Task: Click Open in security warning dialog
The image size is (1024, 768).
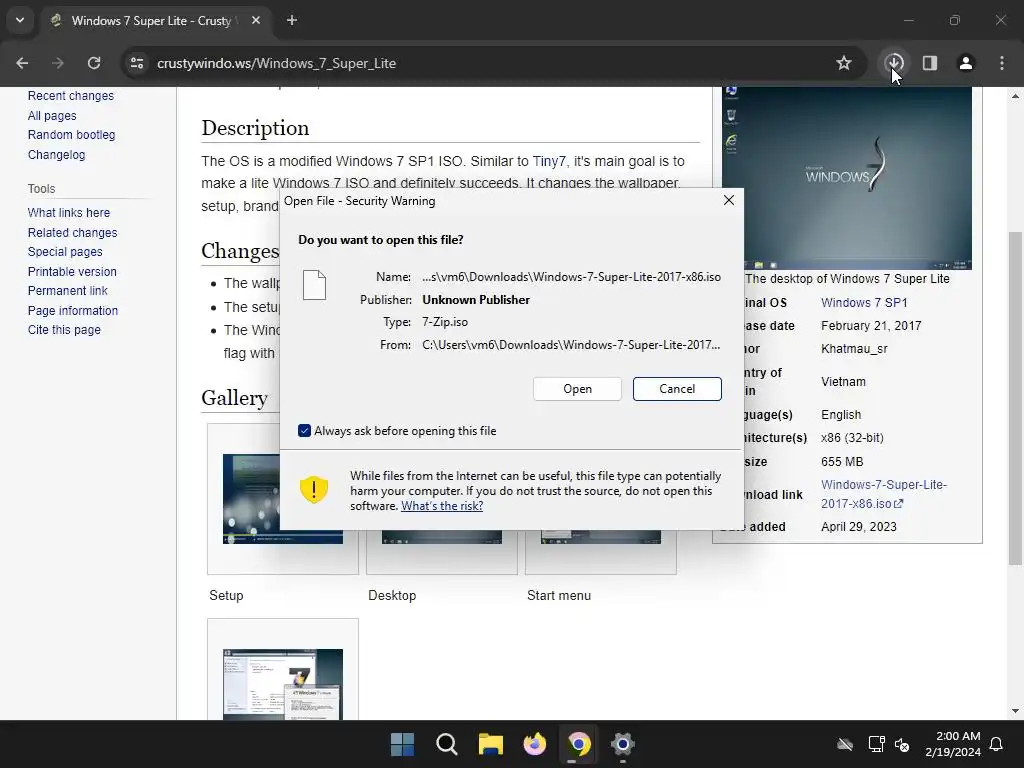Action: click(577, 389)
